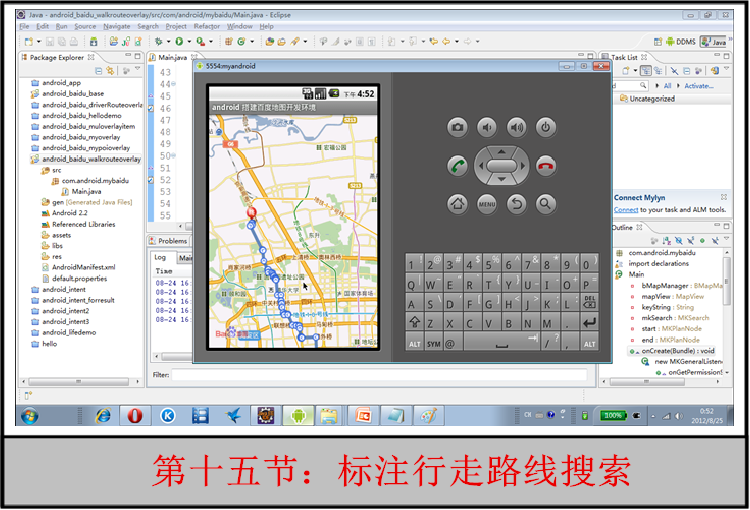The image size is (750, 510).
Task: Toggle Sort in the Outline toolbar
Action: point(666,241)
